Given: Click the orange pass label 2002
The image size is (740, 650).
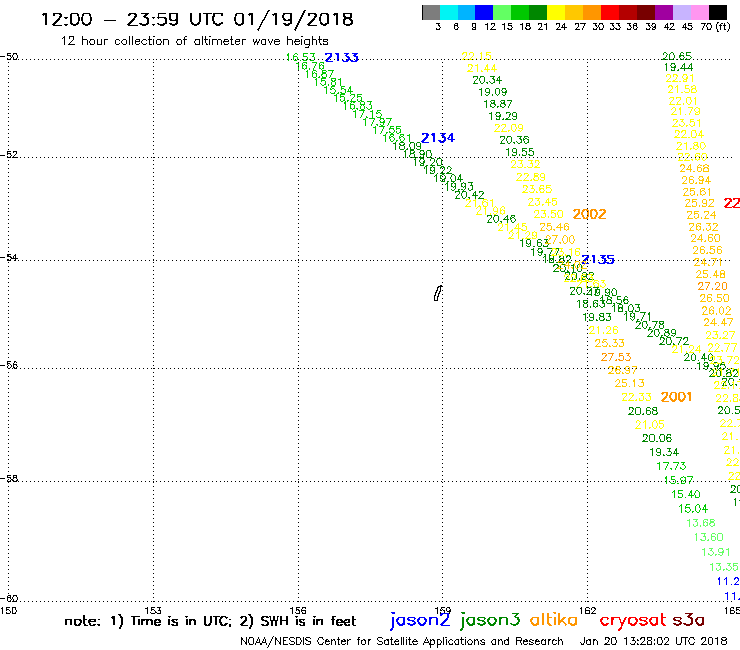Looking at the screenshot, I should click(x=589, y=214).
